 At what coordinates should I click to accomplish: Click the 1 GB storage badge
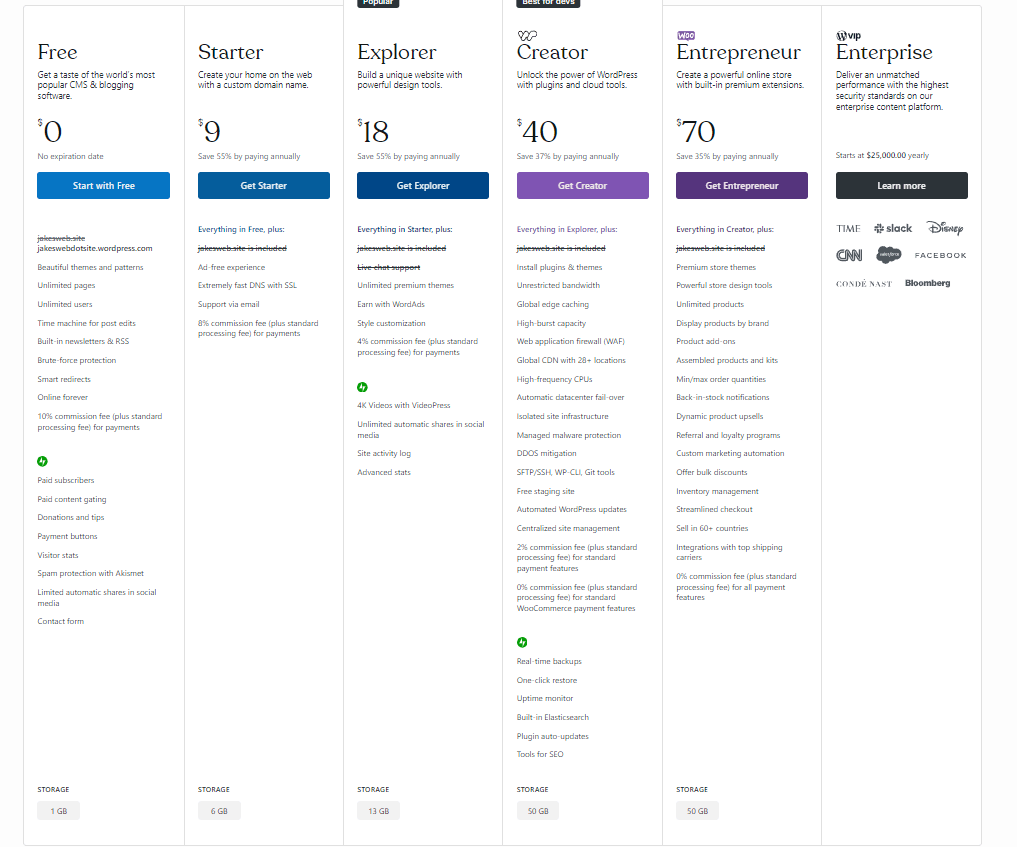click(58, 811)
